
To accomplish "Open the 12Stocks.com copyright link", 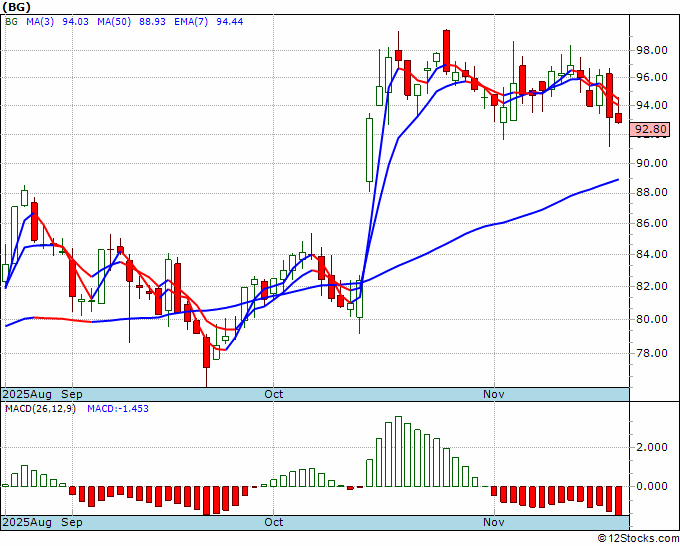I will click(x=638, y=539).
